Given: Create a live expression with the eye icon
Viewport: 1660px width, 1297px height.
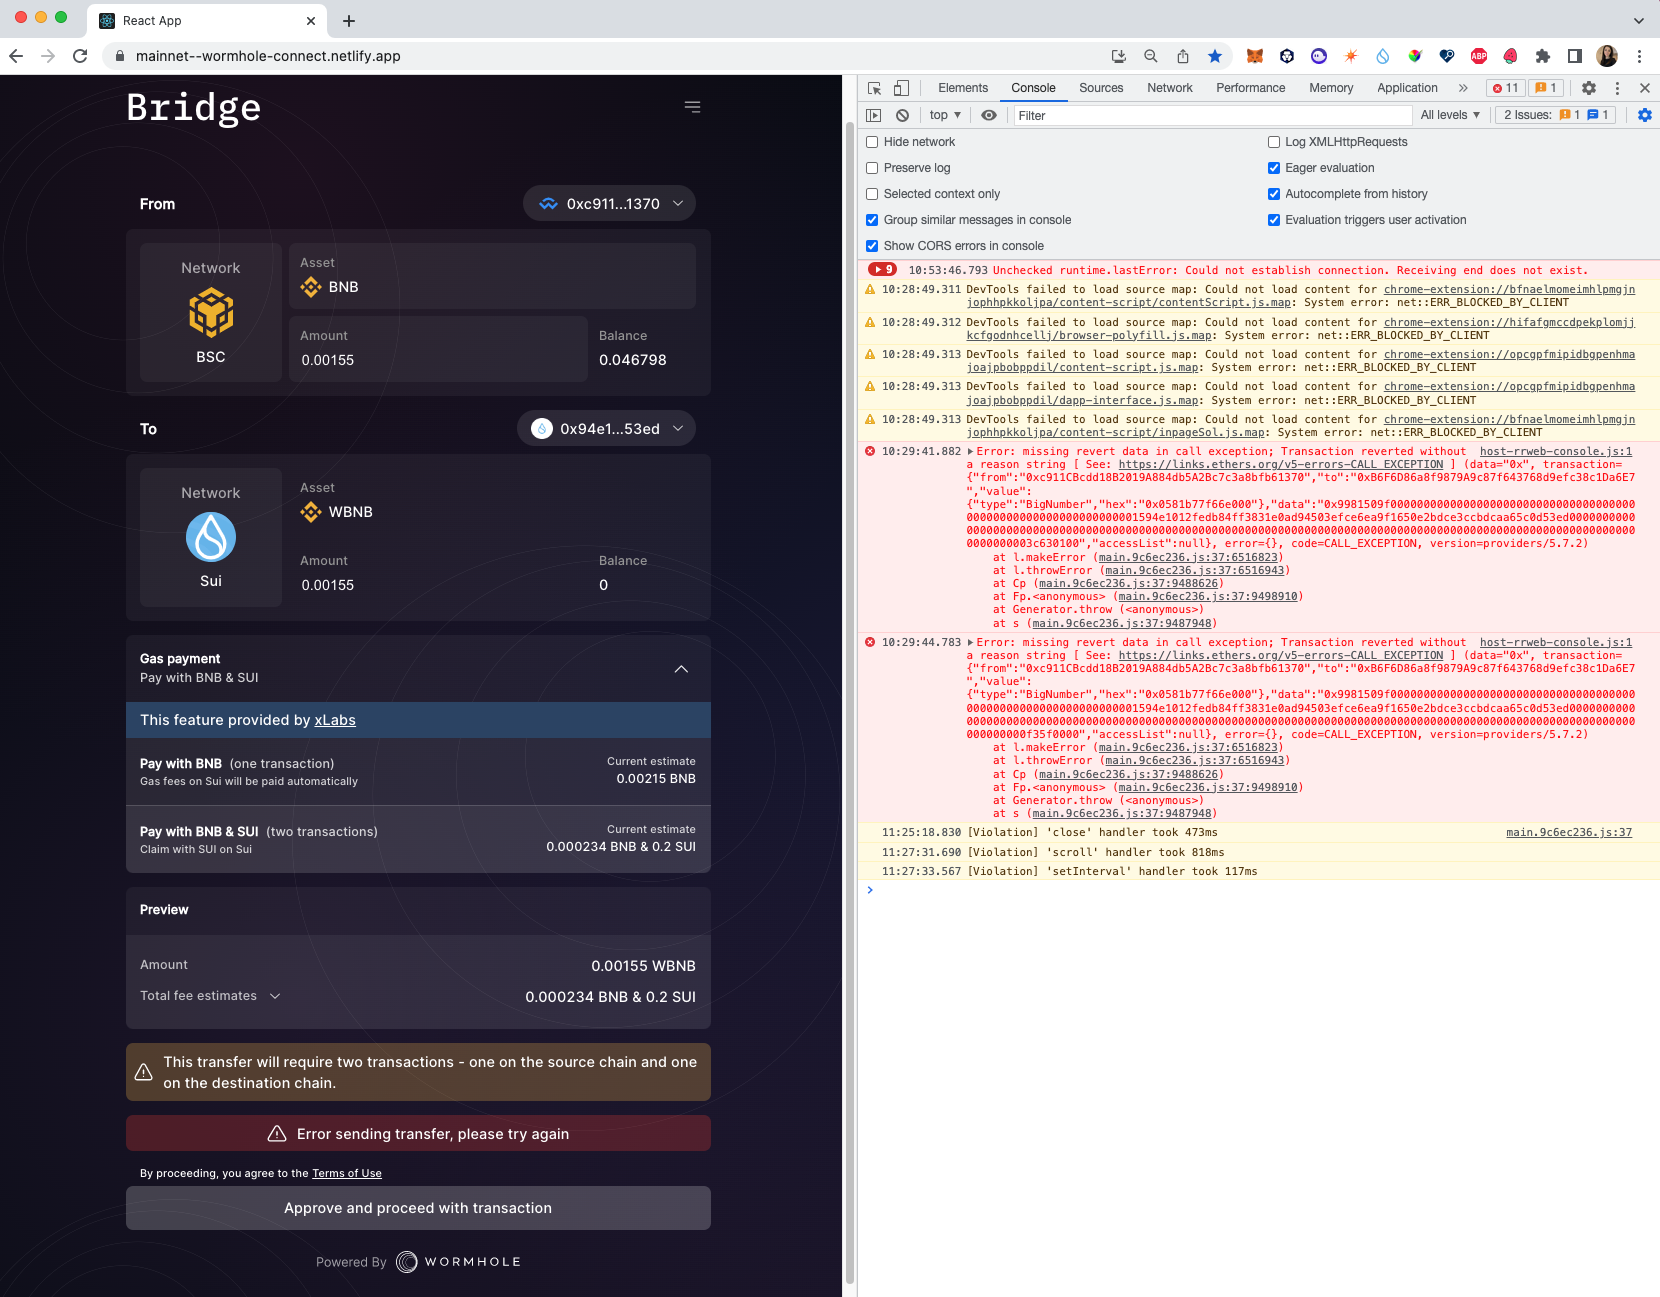Looking at the screenshot, I should click(x=988, y=115).
